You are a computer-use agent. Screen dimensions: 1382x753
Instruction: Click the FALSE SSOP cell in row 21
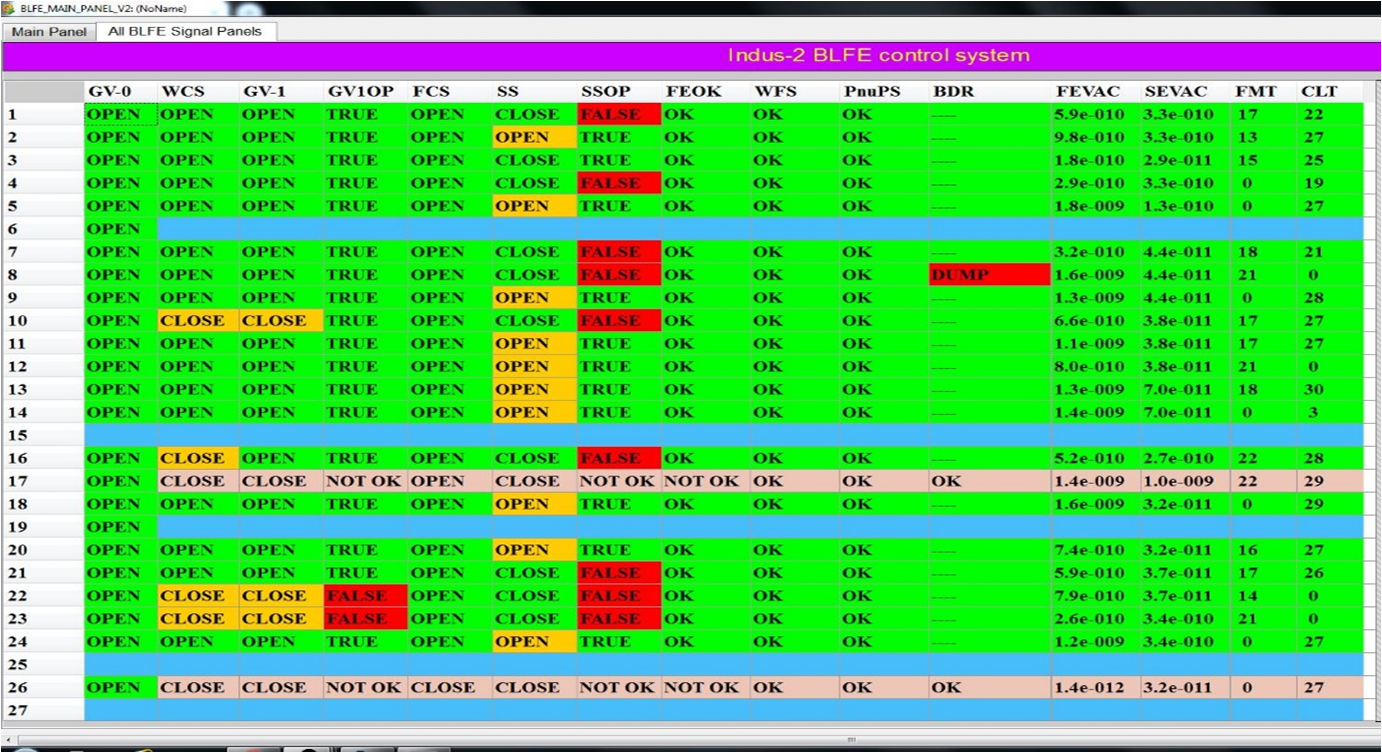click(619, 573)
